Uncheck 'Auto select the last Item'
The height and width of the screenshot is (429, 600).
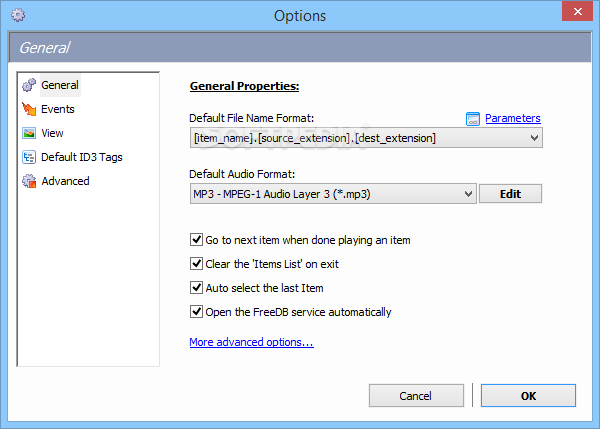point(196,288)
